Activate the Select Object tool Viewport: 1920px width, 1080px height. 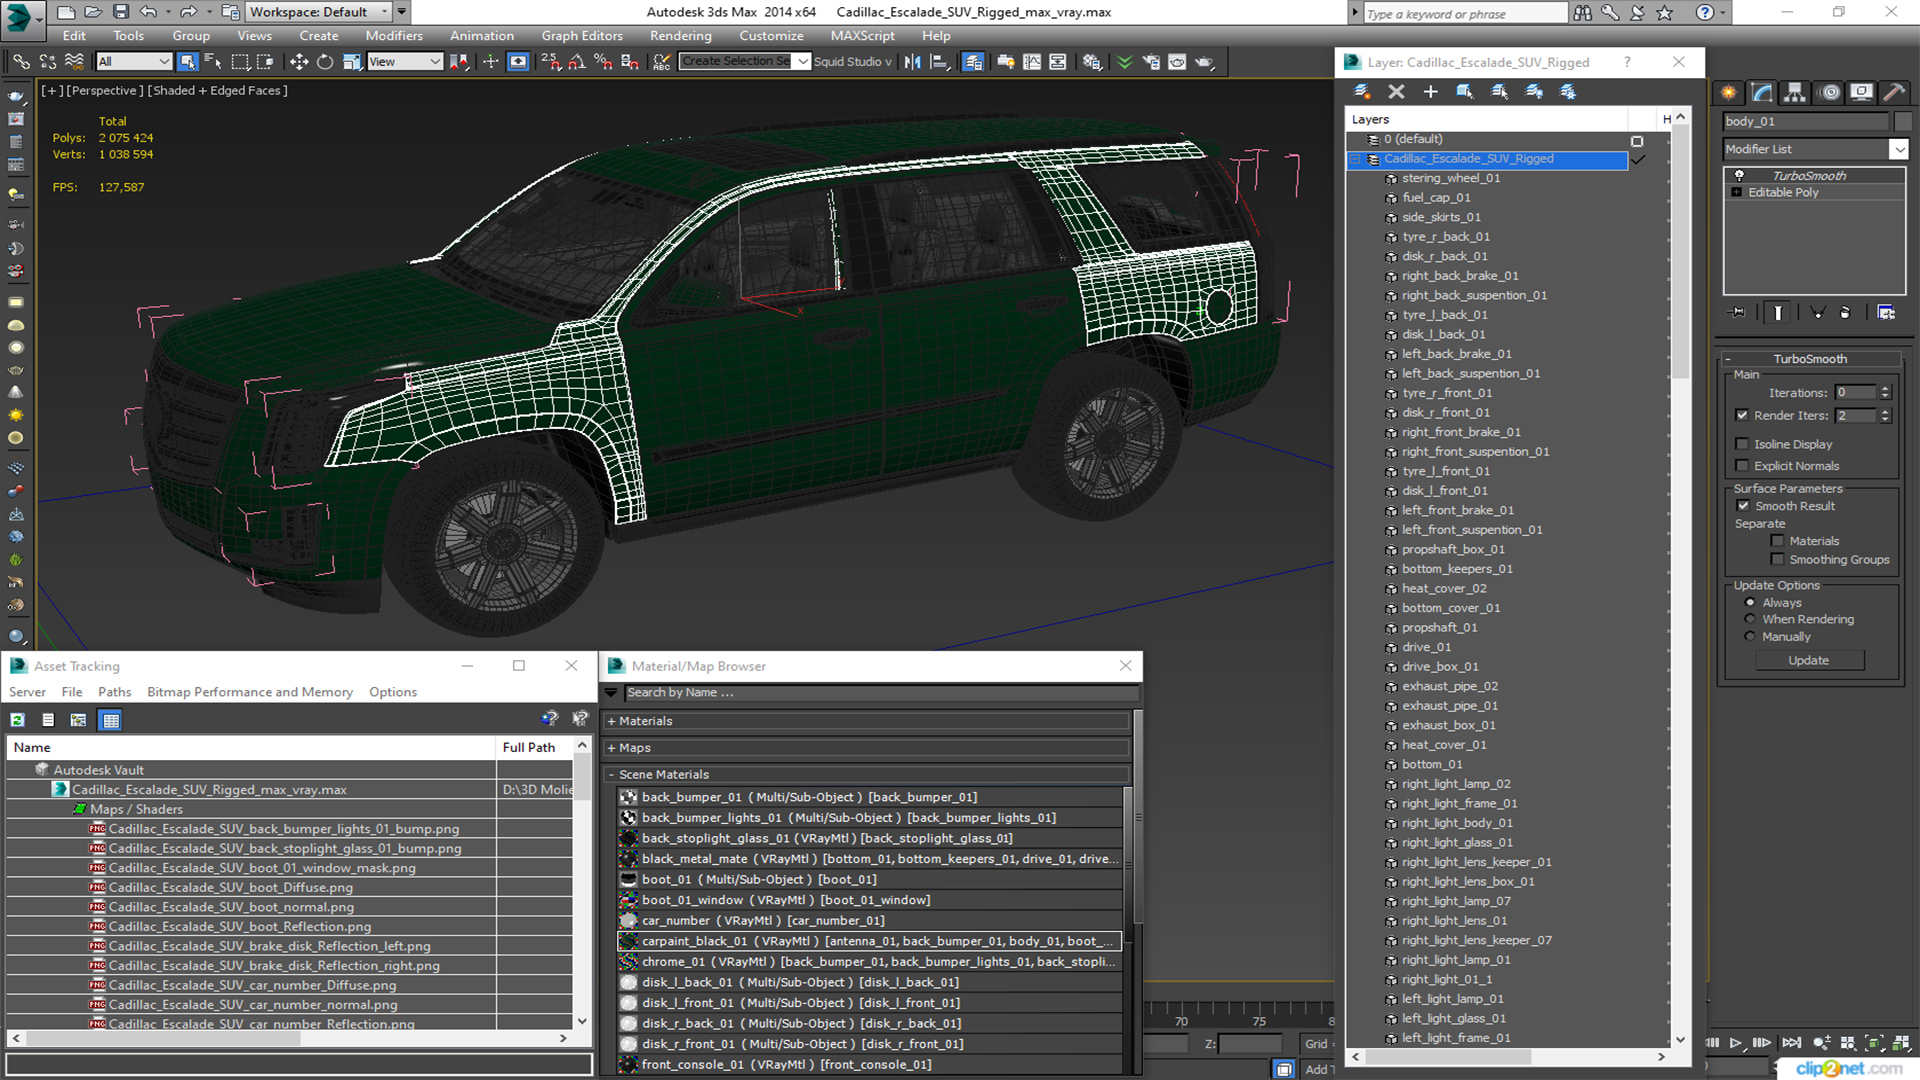(x=187, y=62)
